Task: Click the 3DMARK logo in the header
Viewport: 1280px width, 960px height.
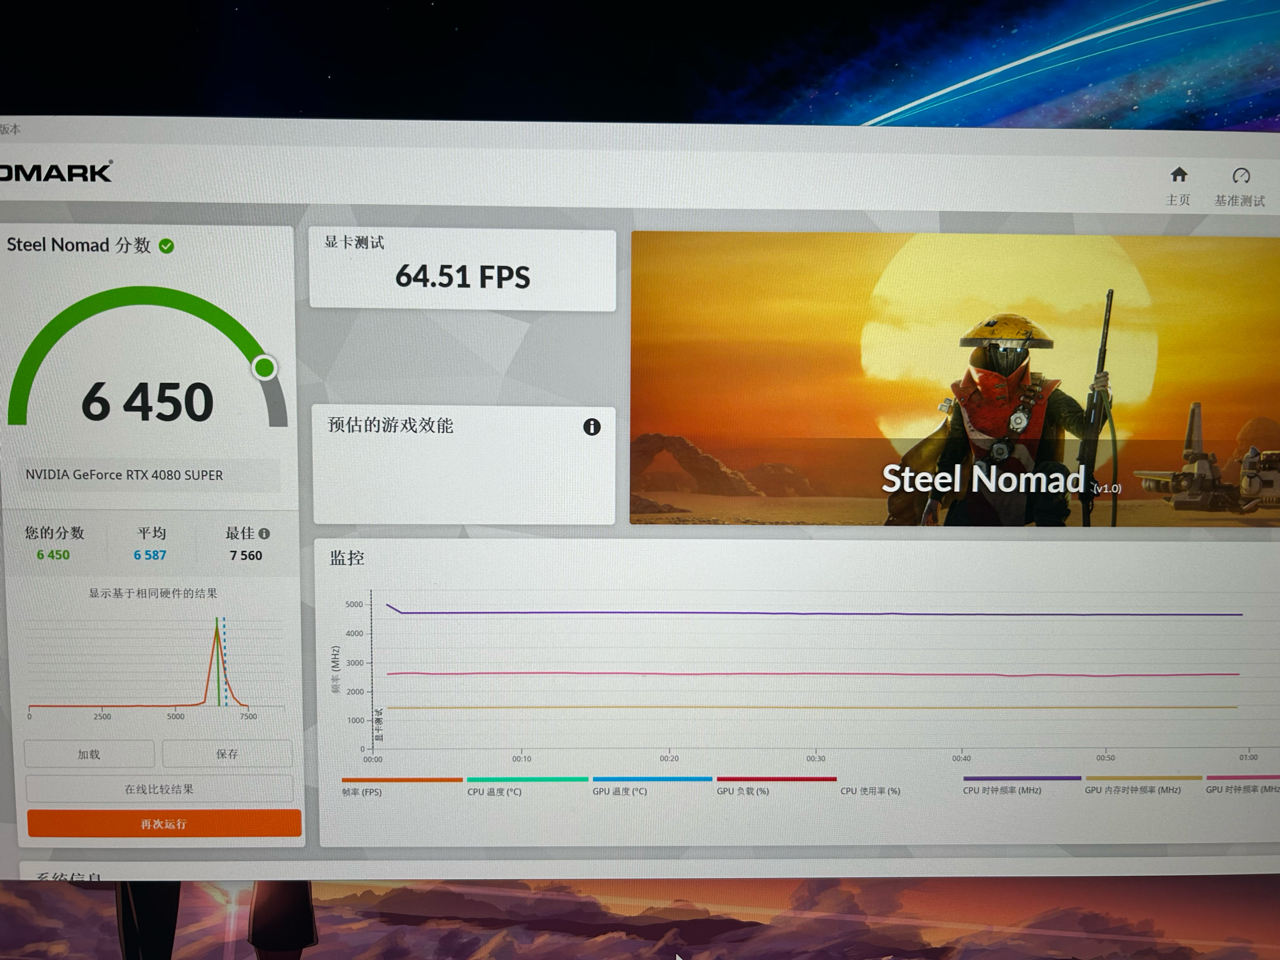Action: [x=55, y=171]
